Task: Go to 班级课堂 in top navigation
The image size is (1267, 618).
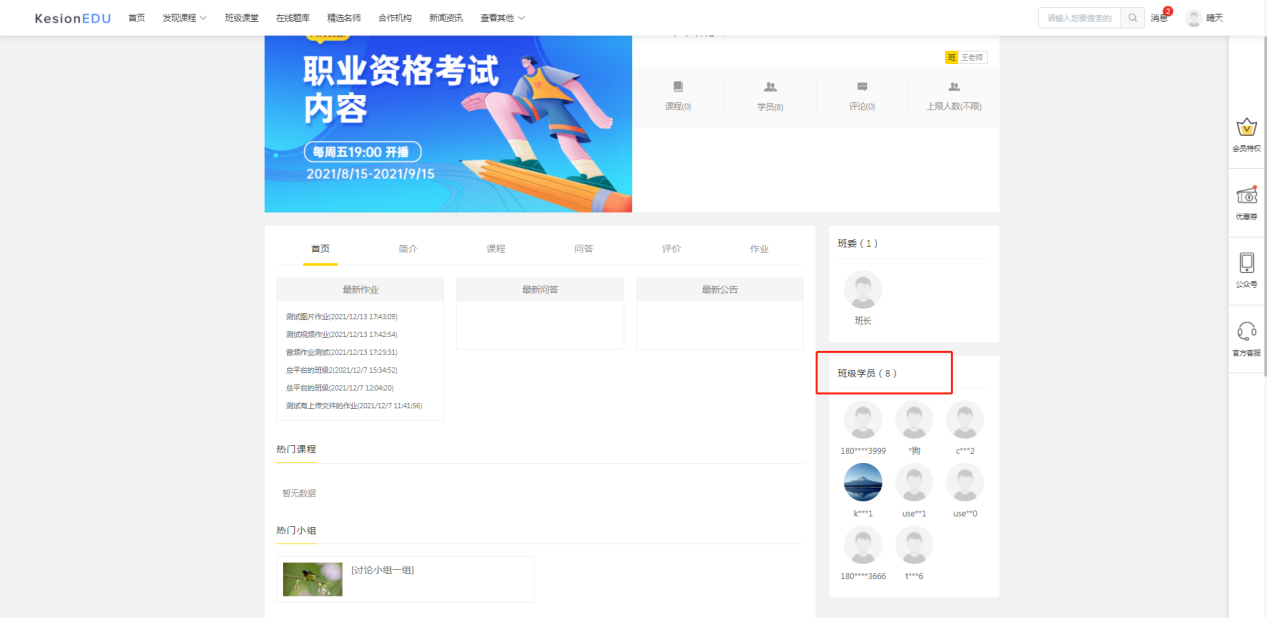Action: [x=242, y=18]
